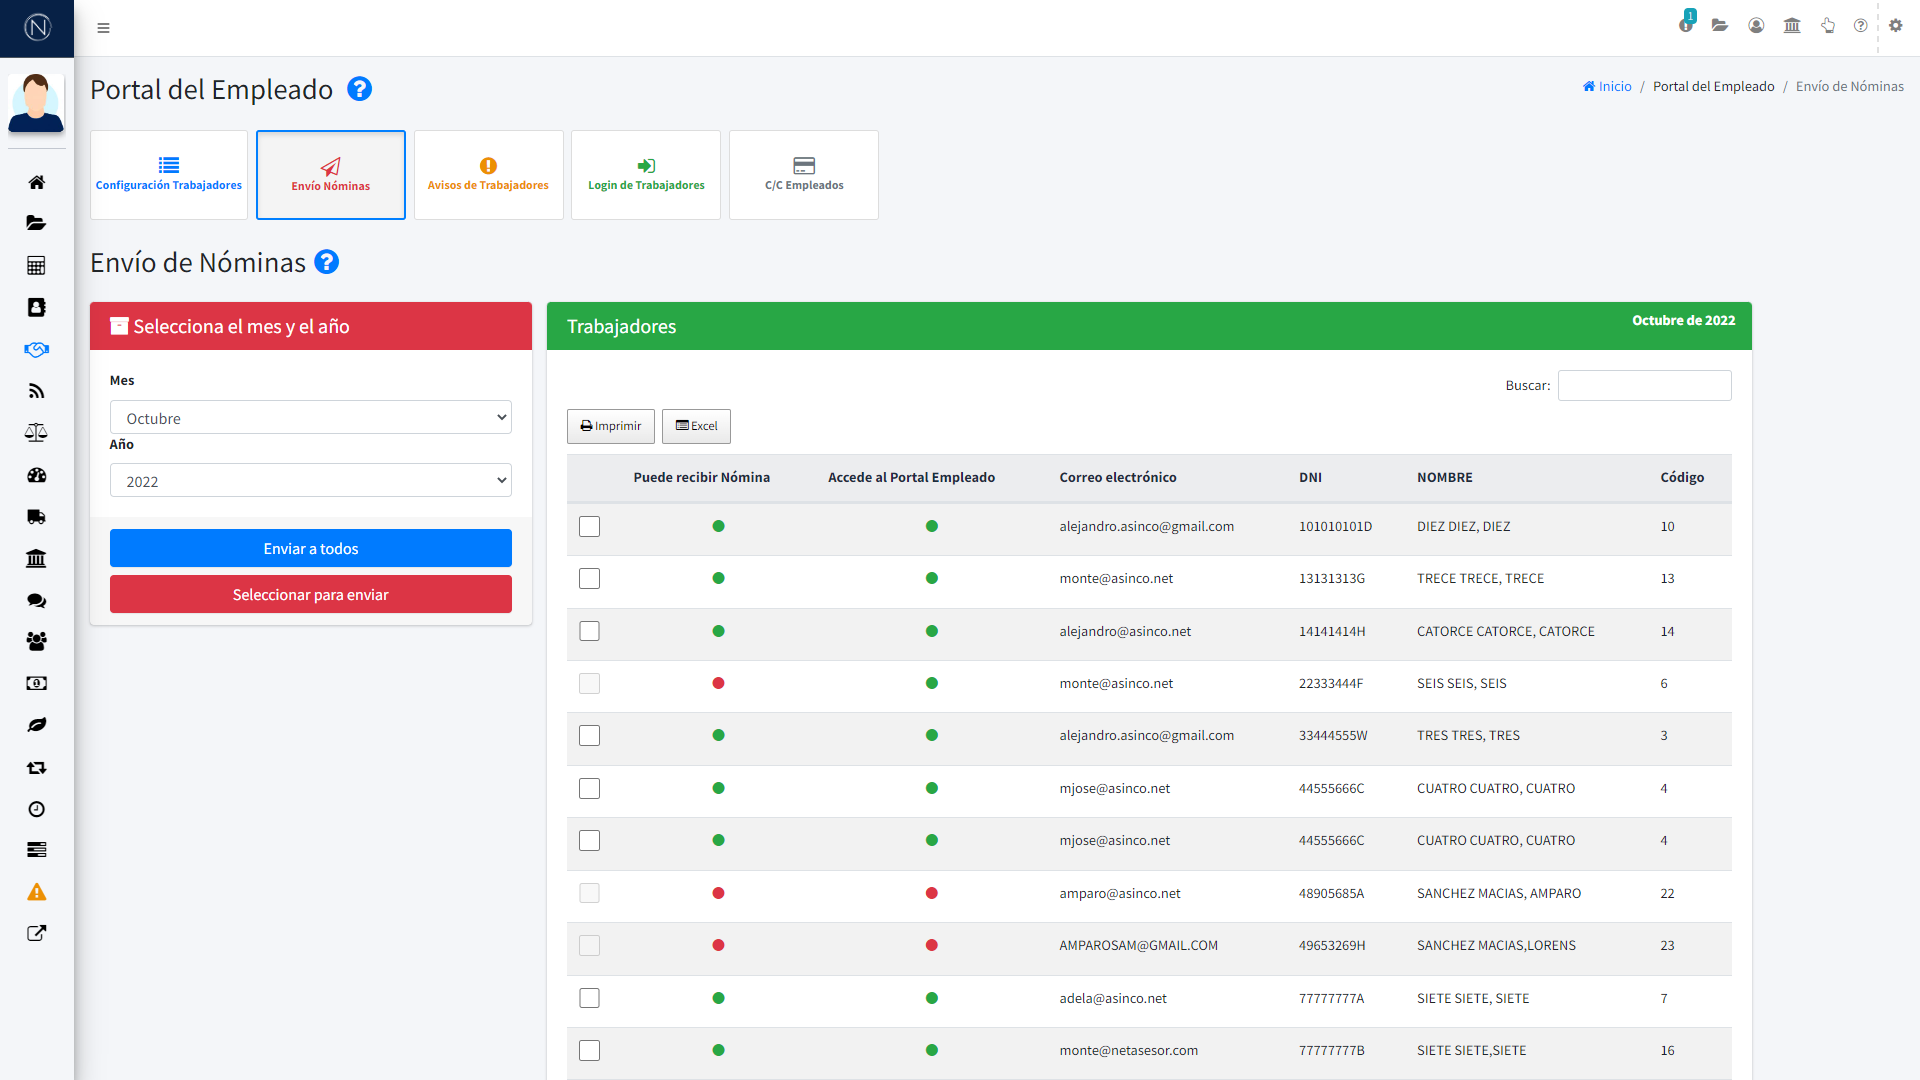This screenshot has height=1080, width=1920.
Task: Toggle the hamburger menu icon
Action: pos(103,28)
